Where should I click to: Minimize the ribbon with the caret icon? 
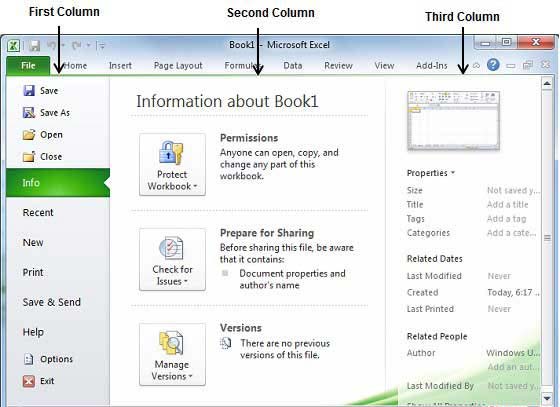476,66
